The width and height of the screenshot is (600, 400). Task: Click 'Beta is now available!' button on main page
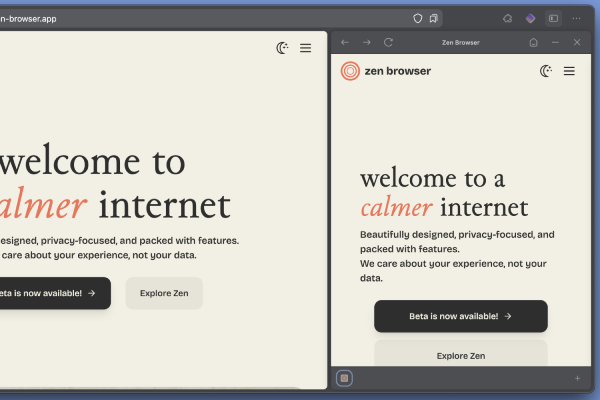click(x=55, y=293)
